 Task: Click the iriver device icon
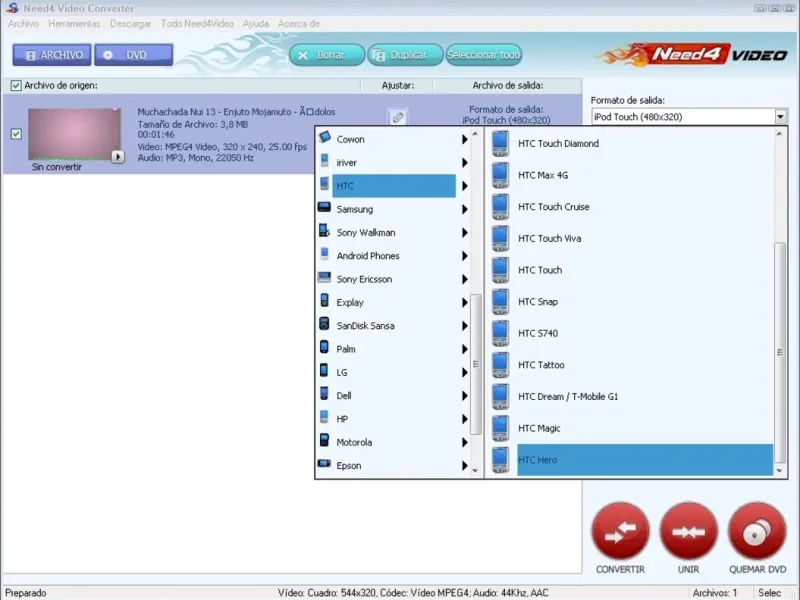(324, 161)
